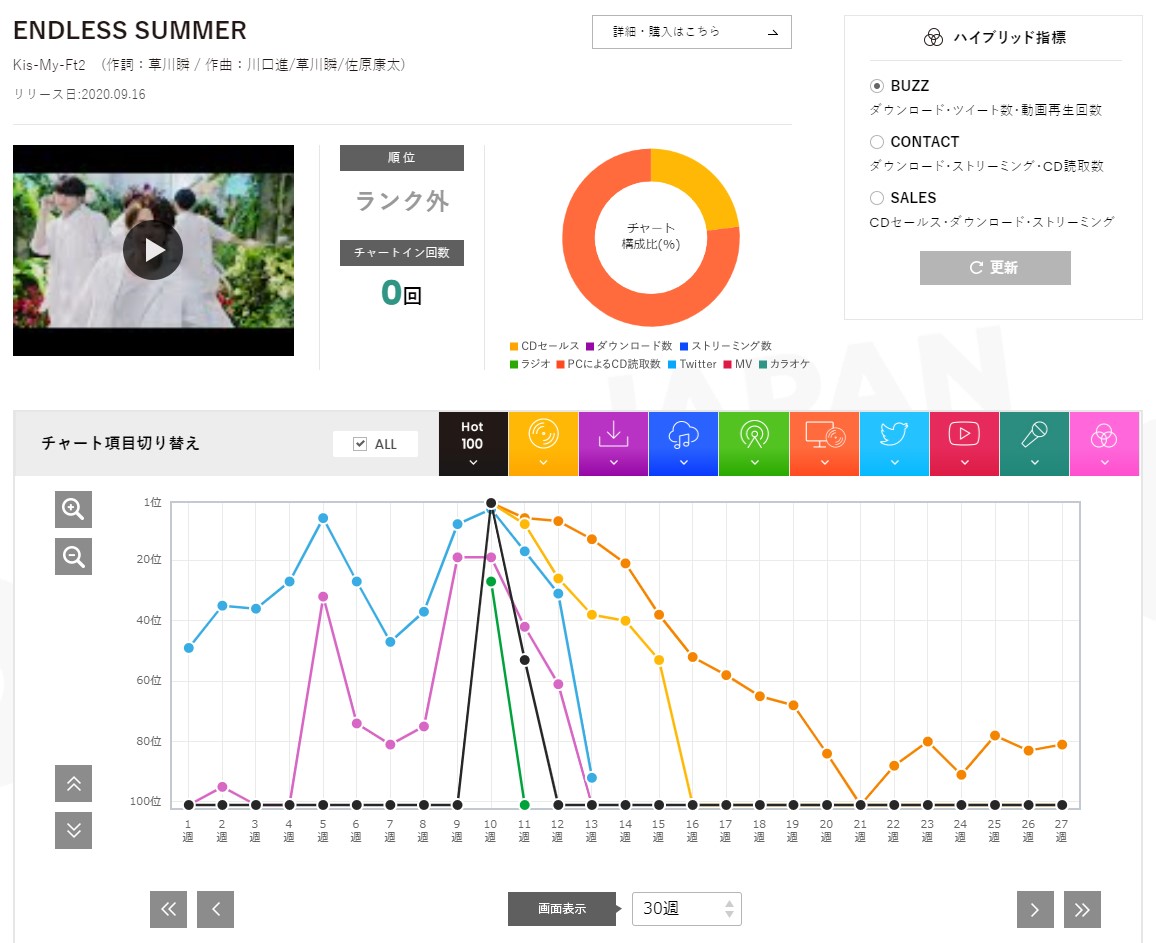The width and height of the screenshot is (1156, 943).
Task: Toggle the streaming cloud chart tab
Action: pos(683,444)
